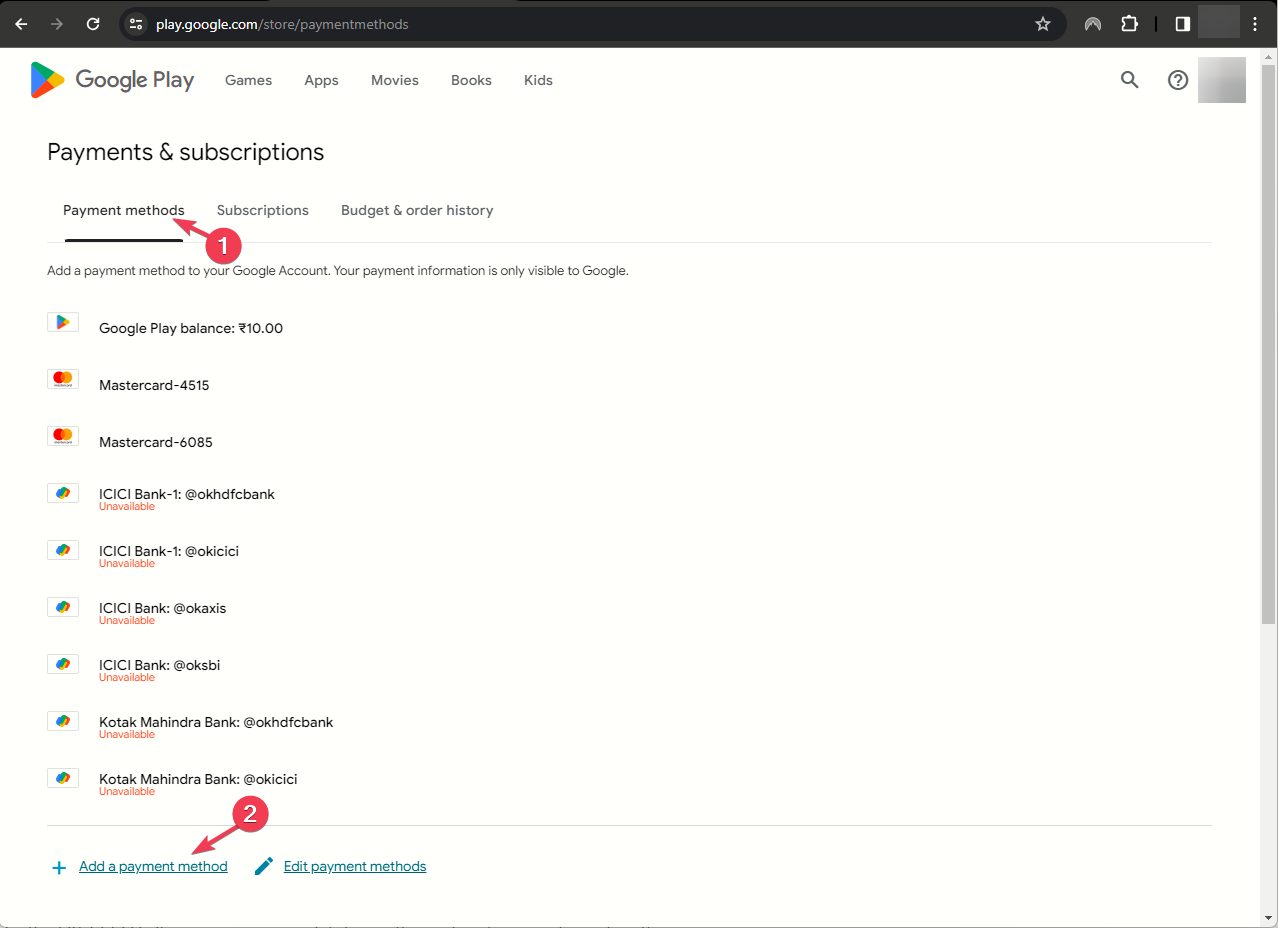The width and height of the screenshot is (1278, 928).
Task: Toggle the browser side panel icon
Action: click(x=1182, y=24)
